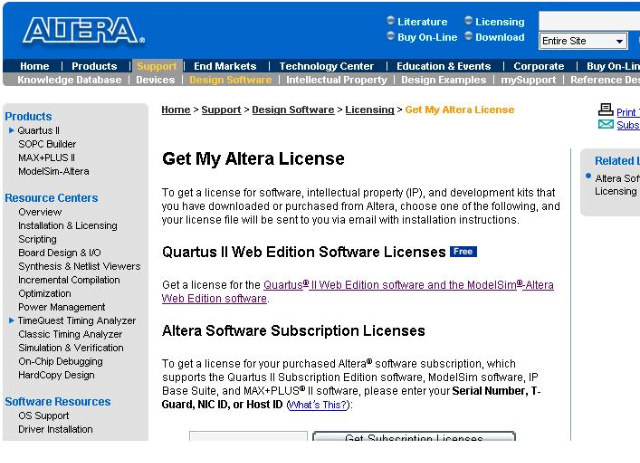Click the envelope subscribe icon
640x463 pixels.
tap(606, 124)
